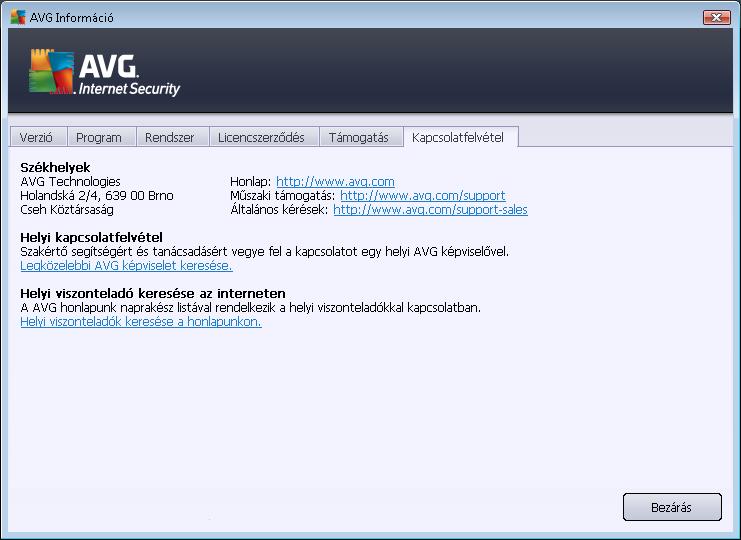Select the Rendszer tab
Viewport: 741px width, 540px height.
[172, 137]
